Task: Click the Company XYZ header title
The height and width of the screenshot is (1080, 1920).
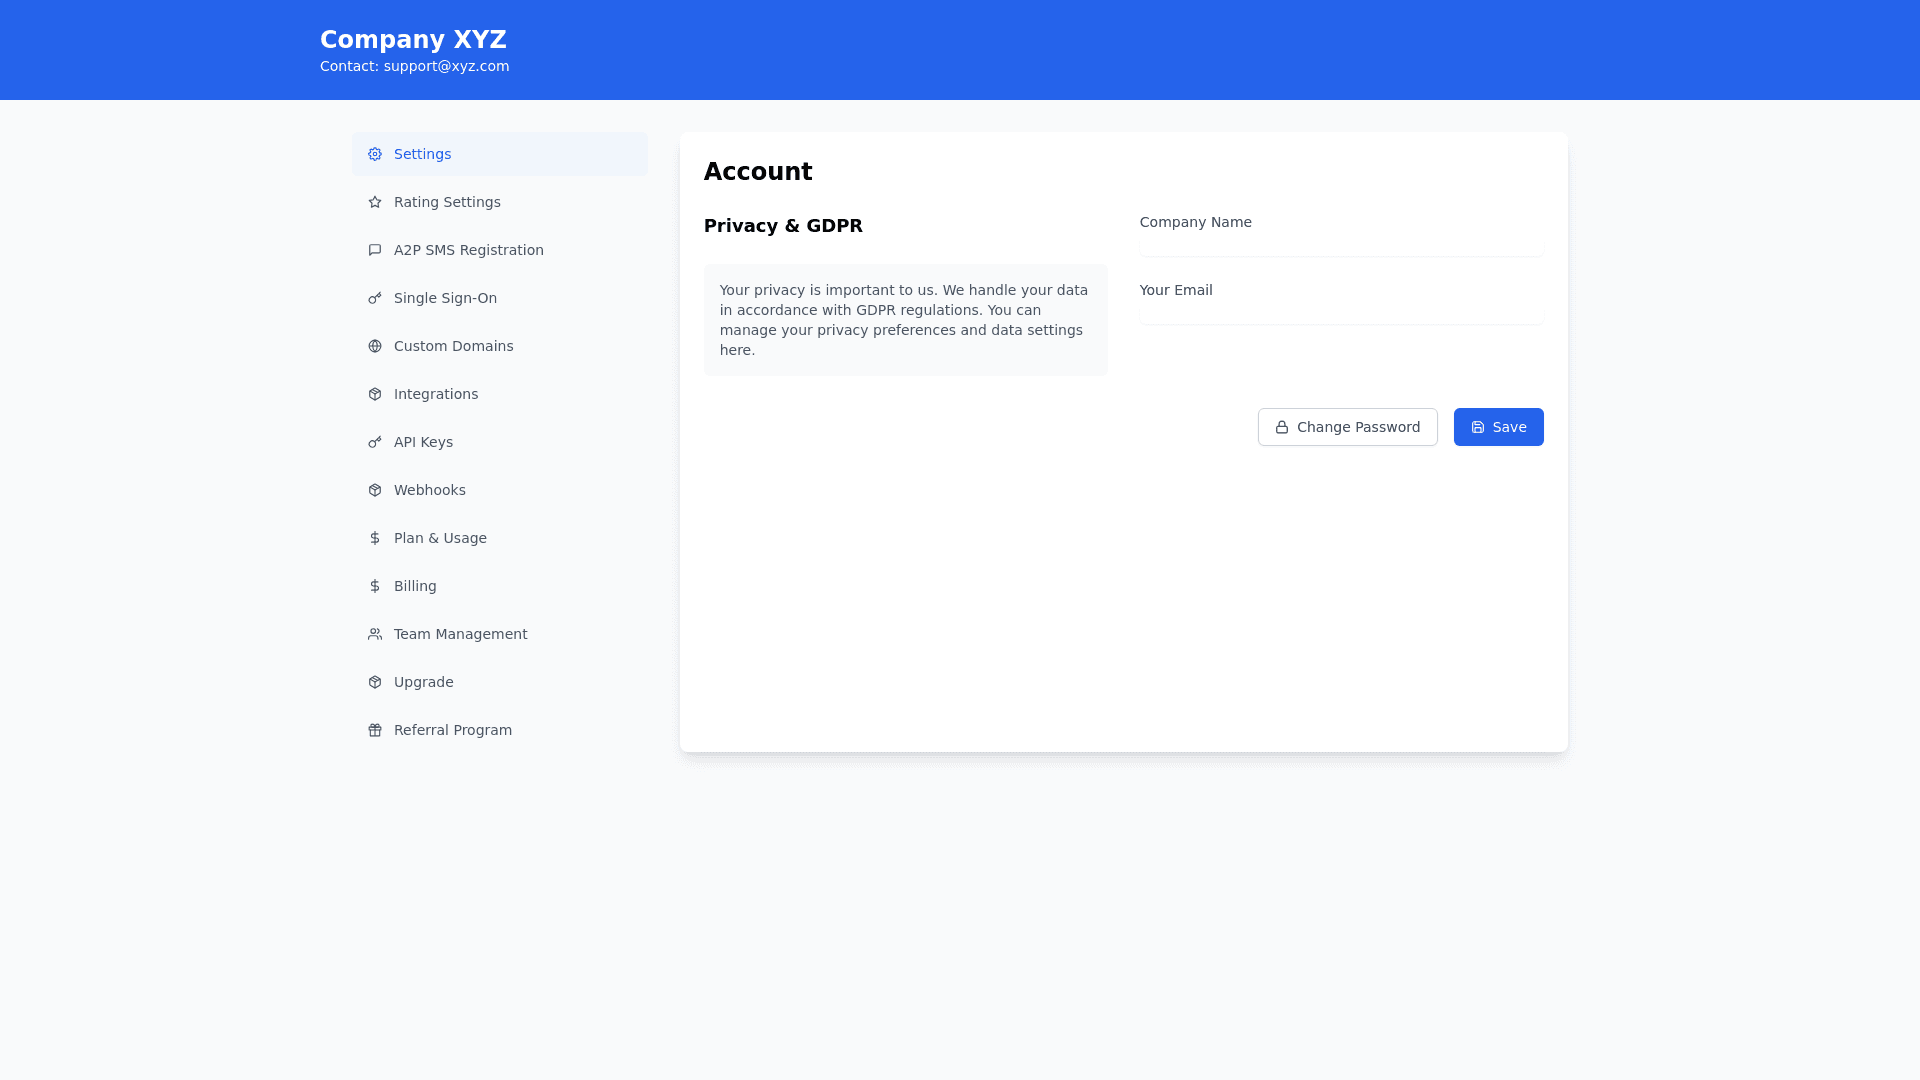Action: point(413,40)
